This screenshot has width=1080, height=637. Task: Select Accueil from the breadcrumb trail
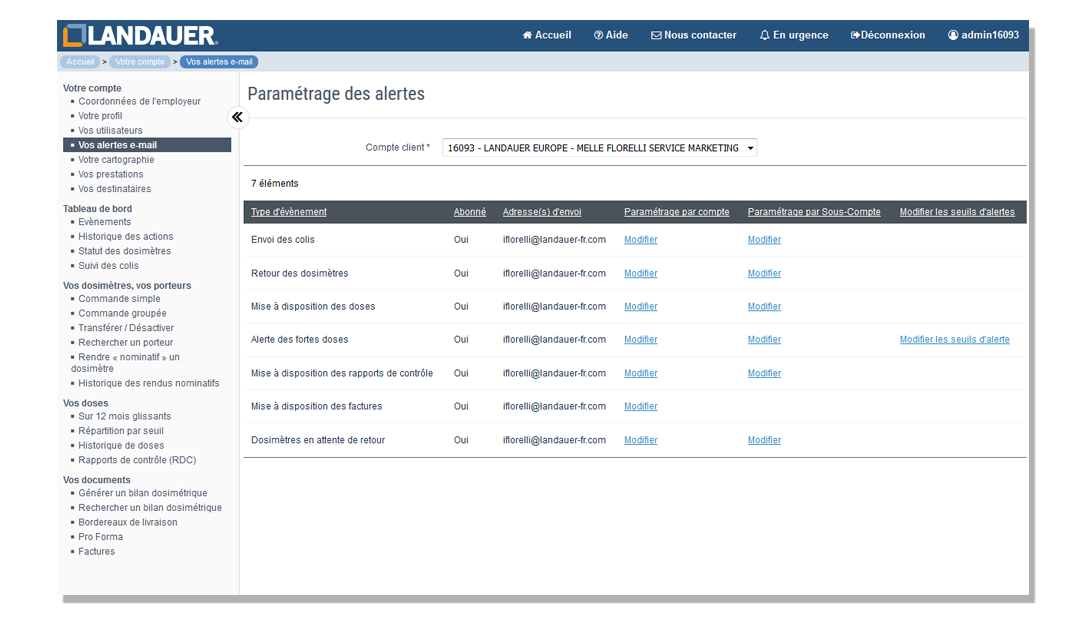pos(79,61)
